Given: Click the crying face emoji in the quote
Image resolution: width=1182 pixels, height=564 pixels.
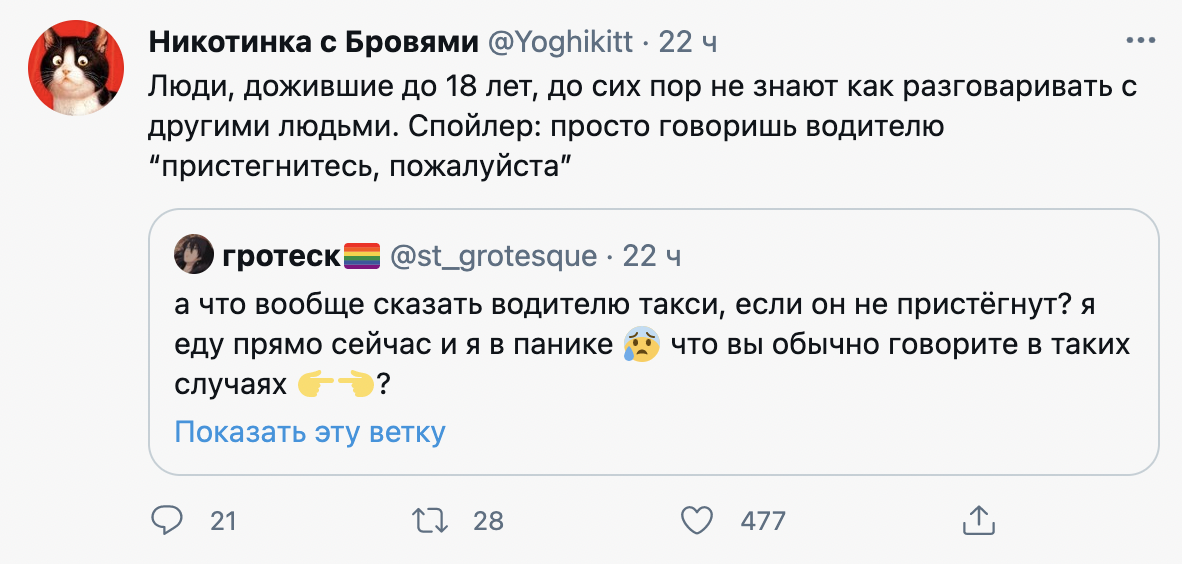Looking at the screenshot, I should [640, 345].
